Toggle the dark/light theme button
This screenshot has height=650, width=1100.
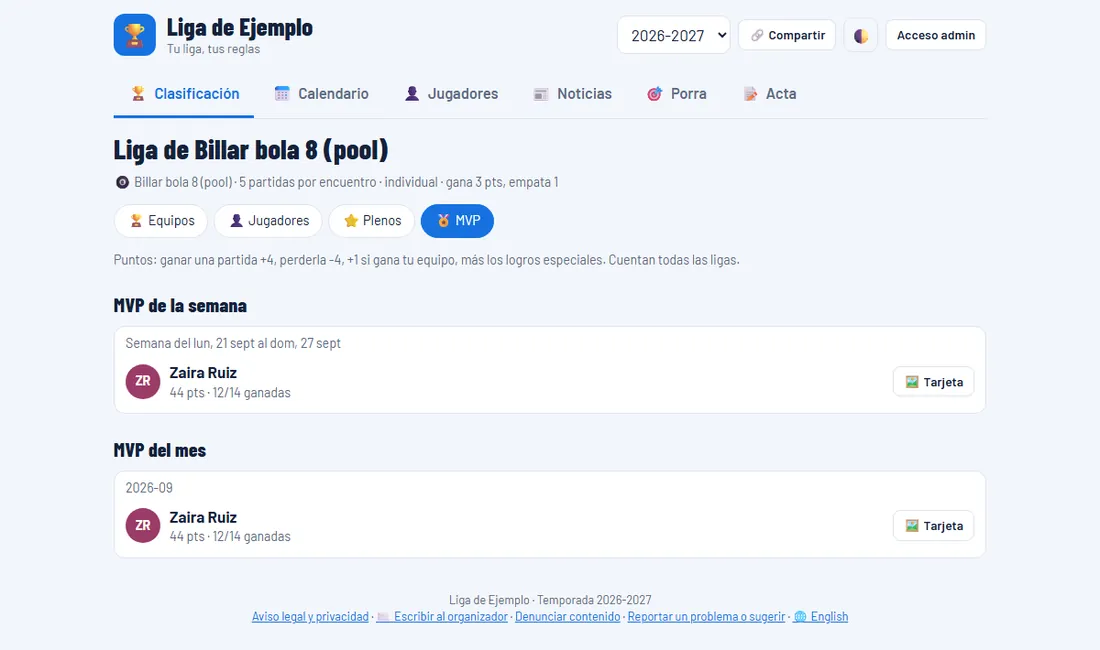861,35
